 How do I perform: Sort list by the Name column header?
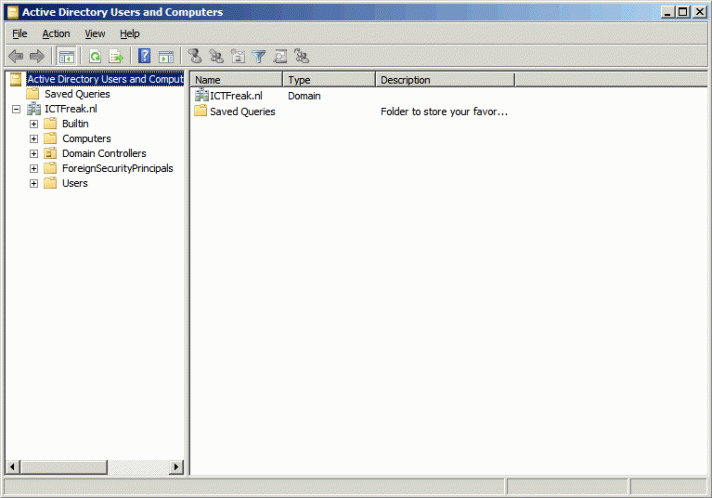click(237, 80)
